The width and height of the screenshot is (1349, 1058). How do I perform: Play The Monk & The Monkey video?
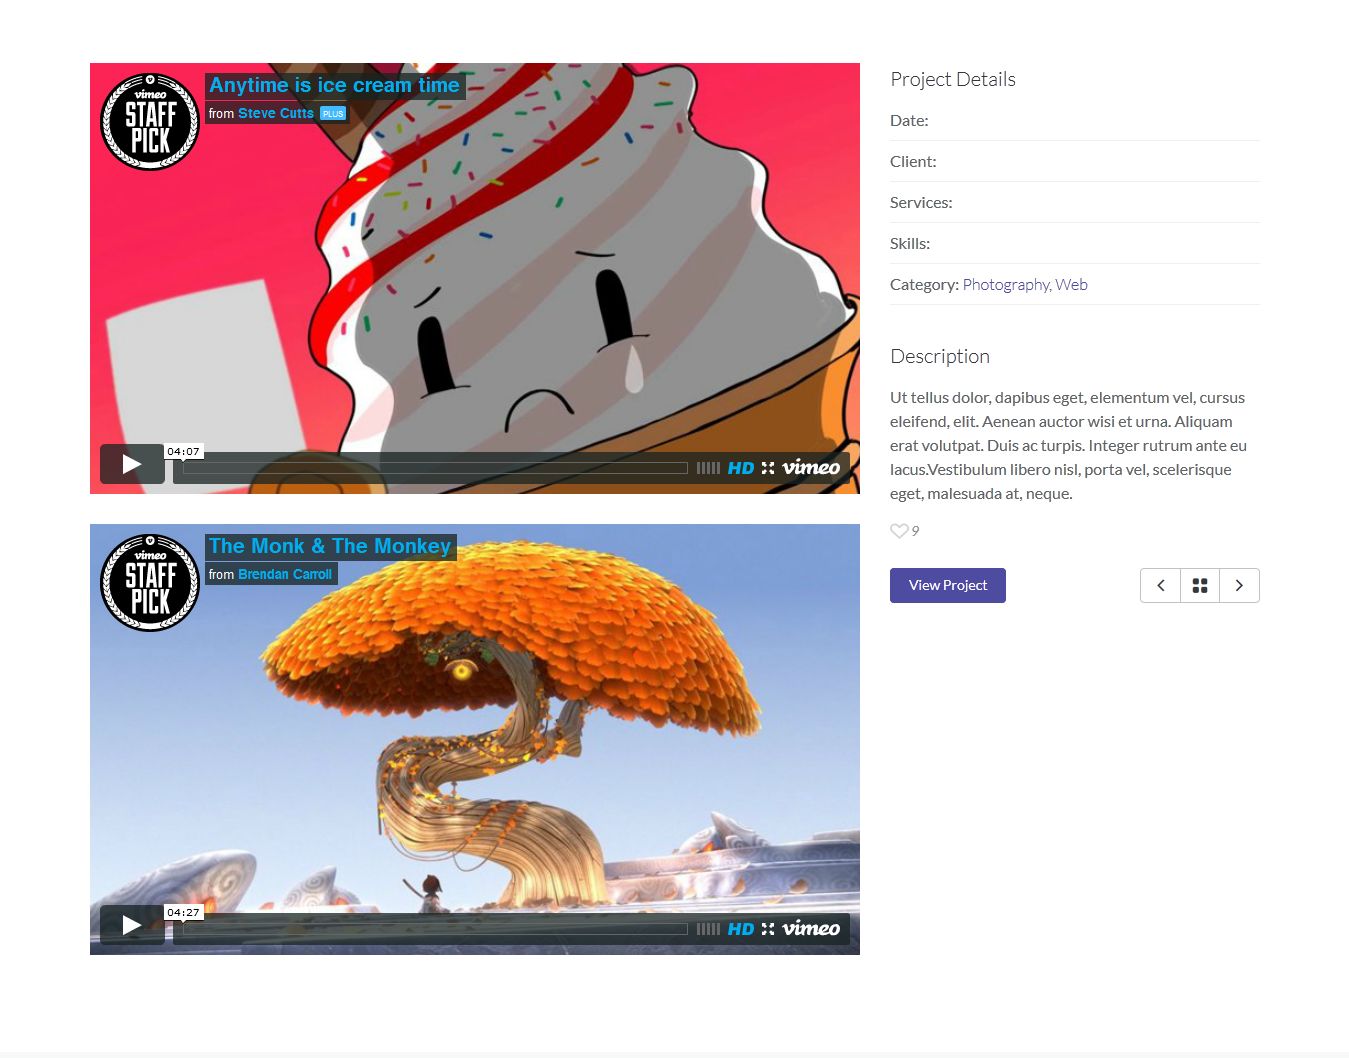click(132, 925)
